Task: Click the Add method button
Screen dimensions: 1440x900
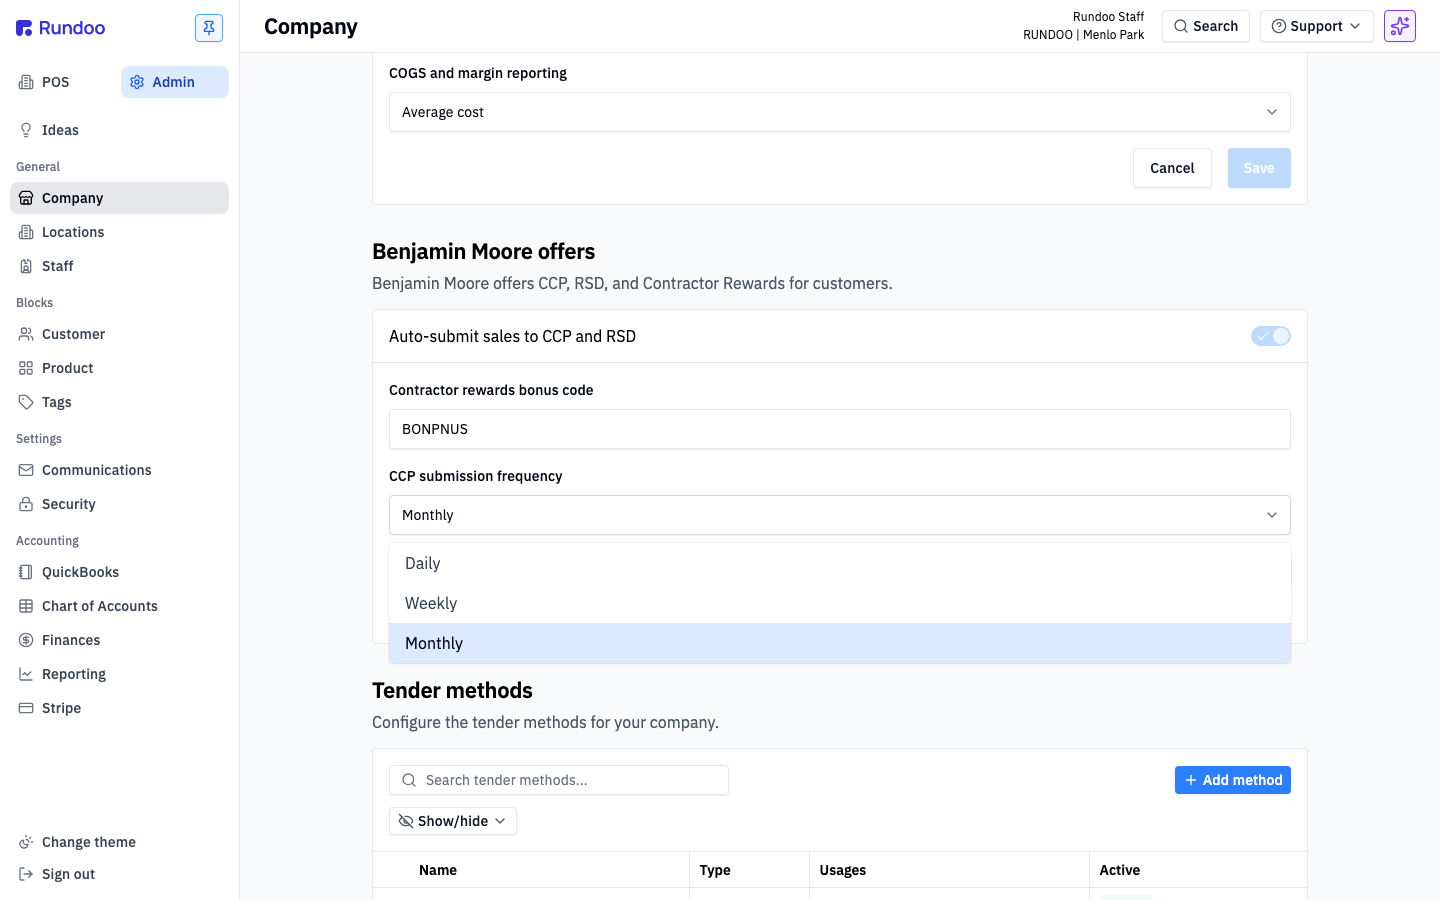Action: [x=1232, y=780]
